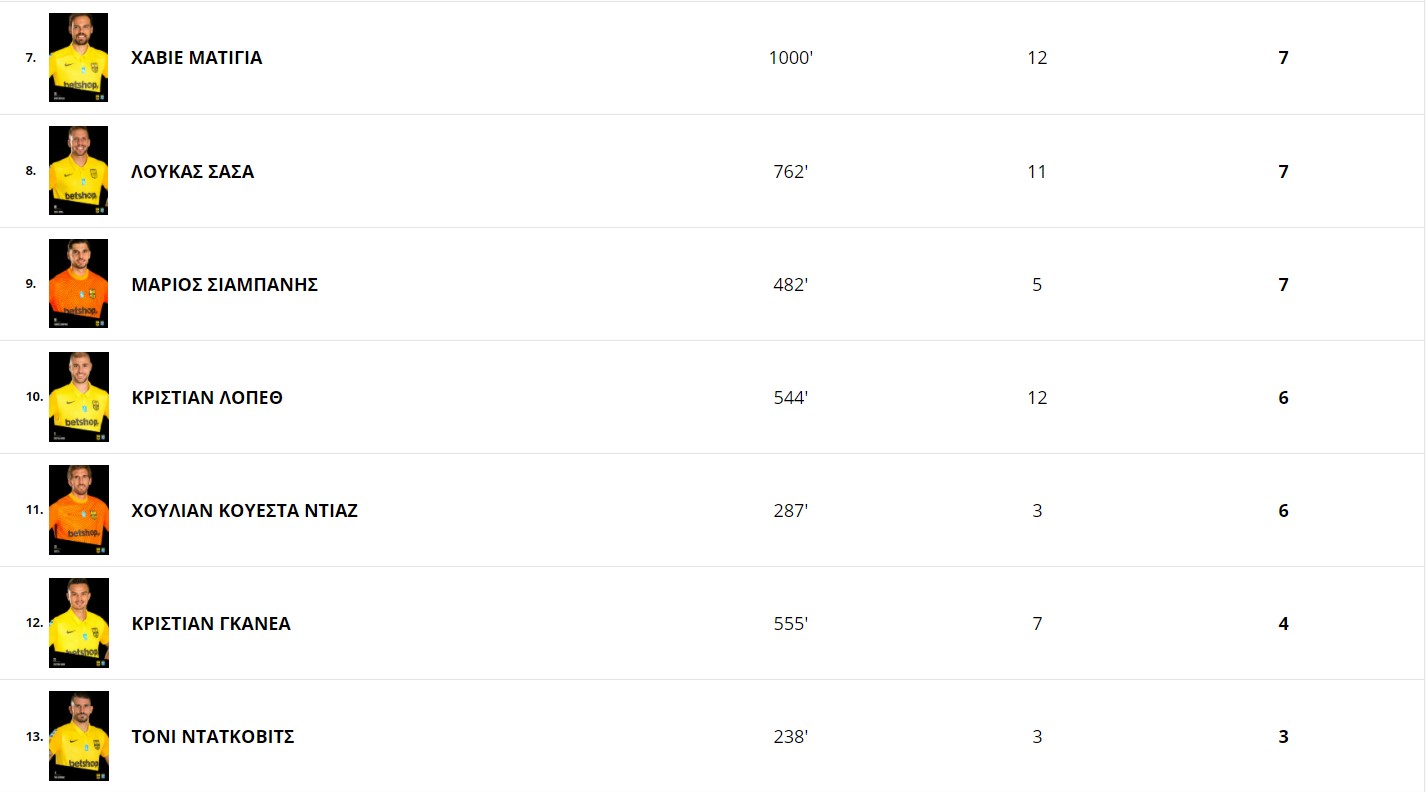The image size is (1426, 792).
Task: Open ΛΟΥΚΑΣ ΣΑΣΑ name link
Action: click(x=193, y=171)
